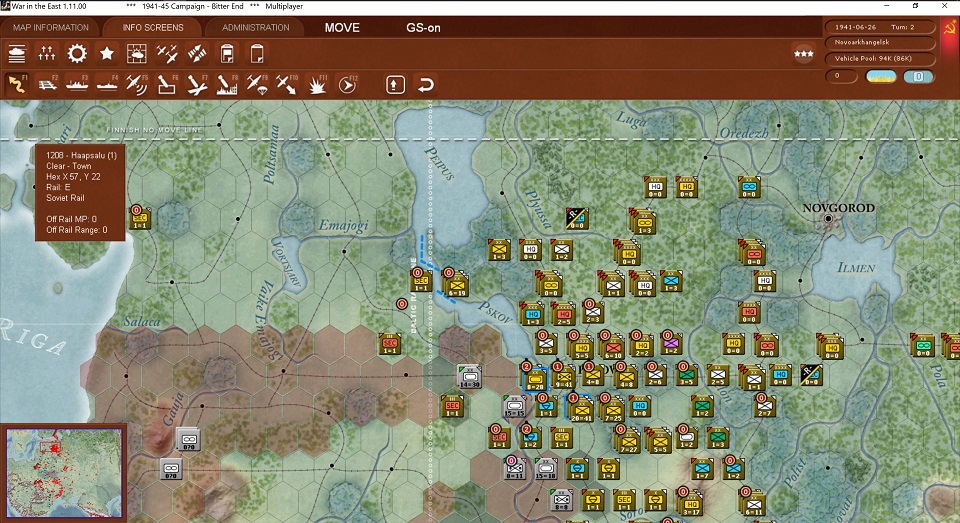Image resolution: width=960 pixels, height=523 pixels.
Task: Click the F12 end turn icon
Action: coord(347,84)
